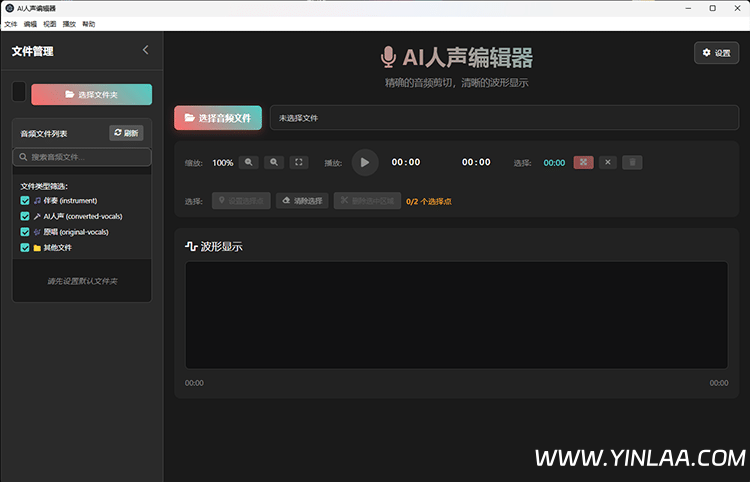Click the music note icon beside 伴奏
Screen dimensions: 750x482
pyautogui.click(x=37, y=201)
